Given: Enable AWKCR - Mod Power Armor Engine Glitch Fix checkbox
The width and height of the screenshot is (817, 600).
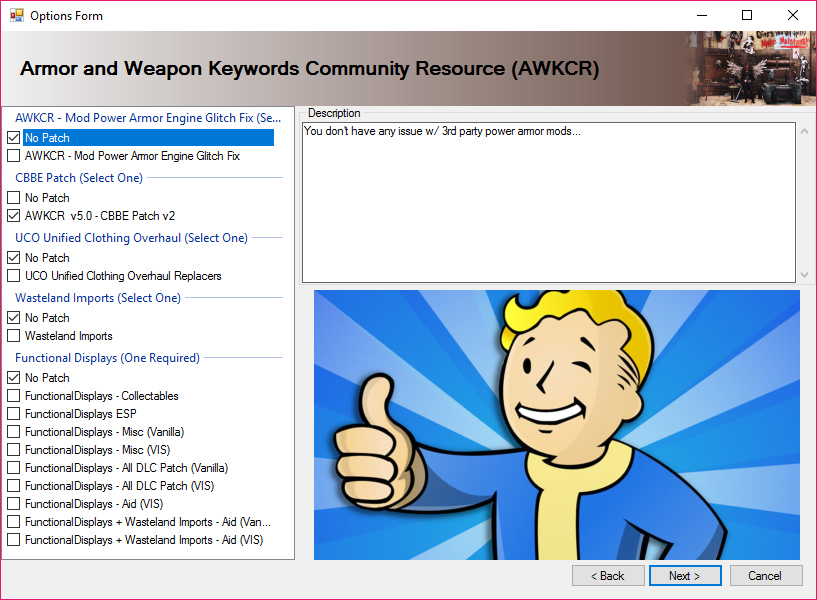Looking at the screenshot, I should [14, 156].
